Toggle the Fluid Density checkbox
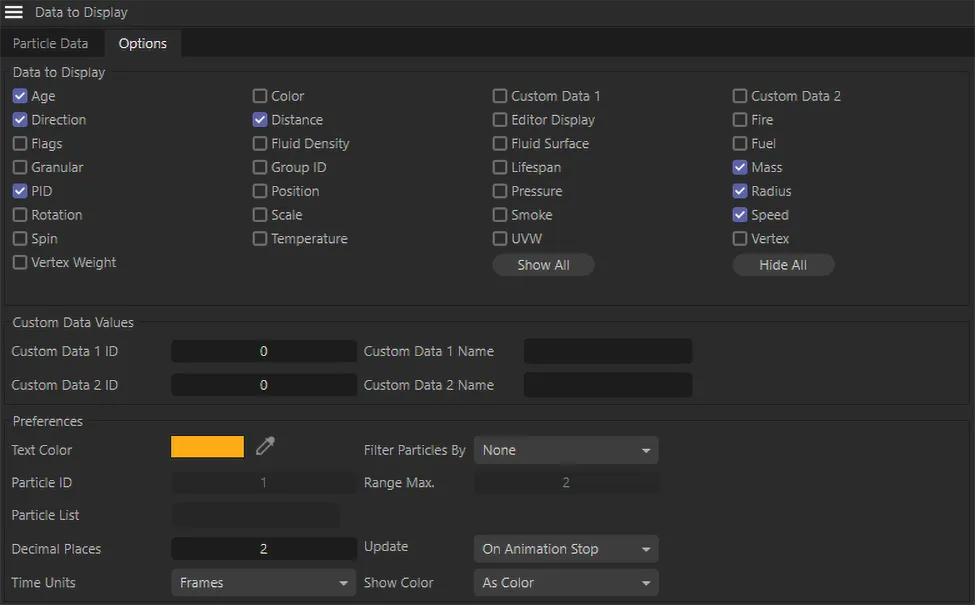This screenshot has width=975, height=605. [x=260, y=144]
